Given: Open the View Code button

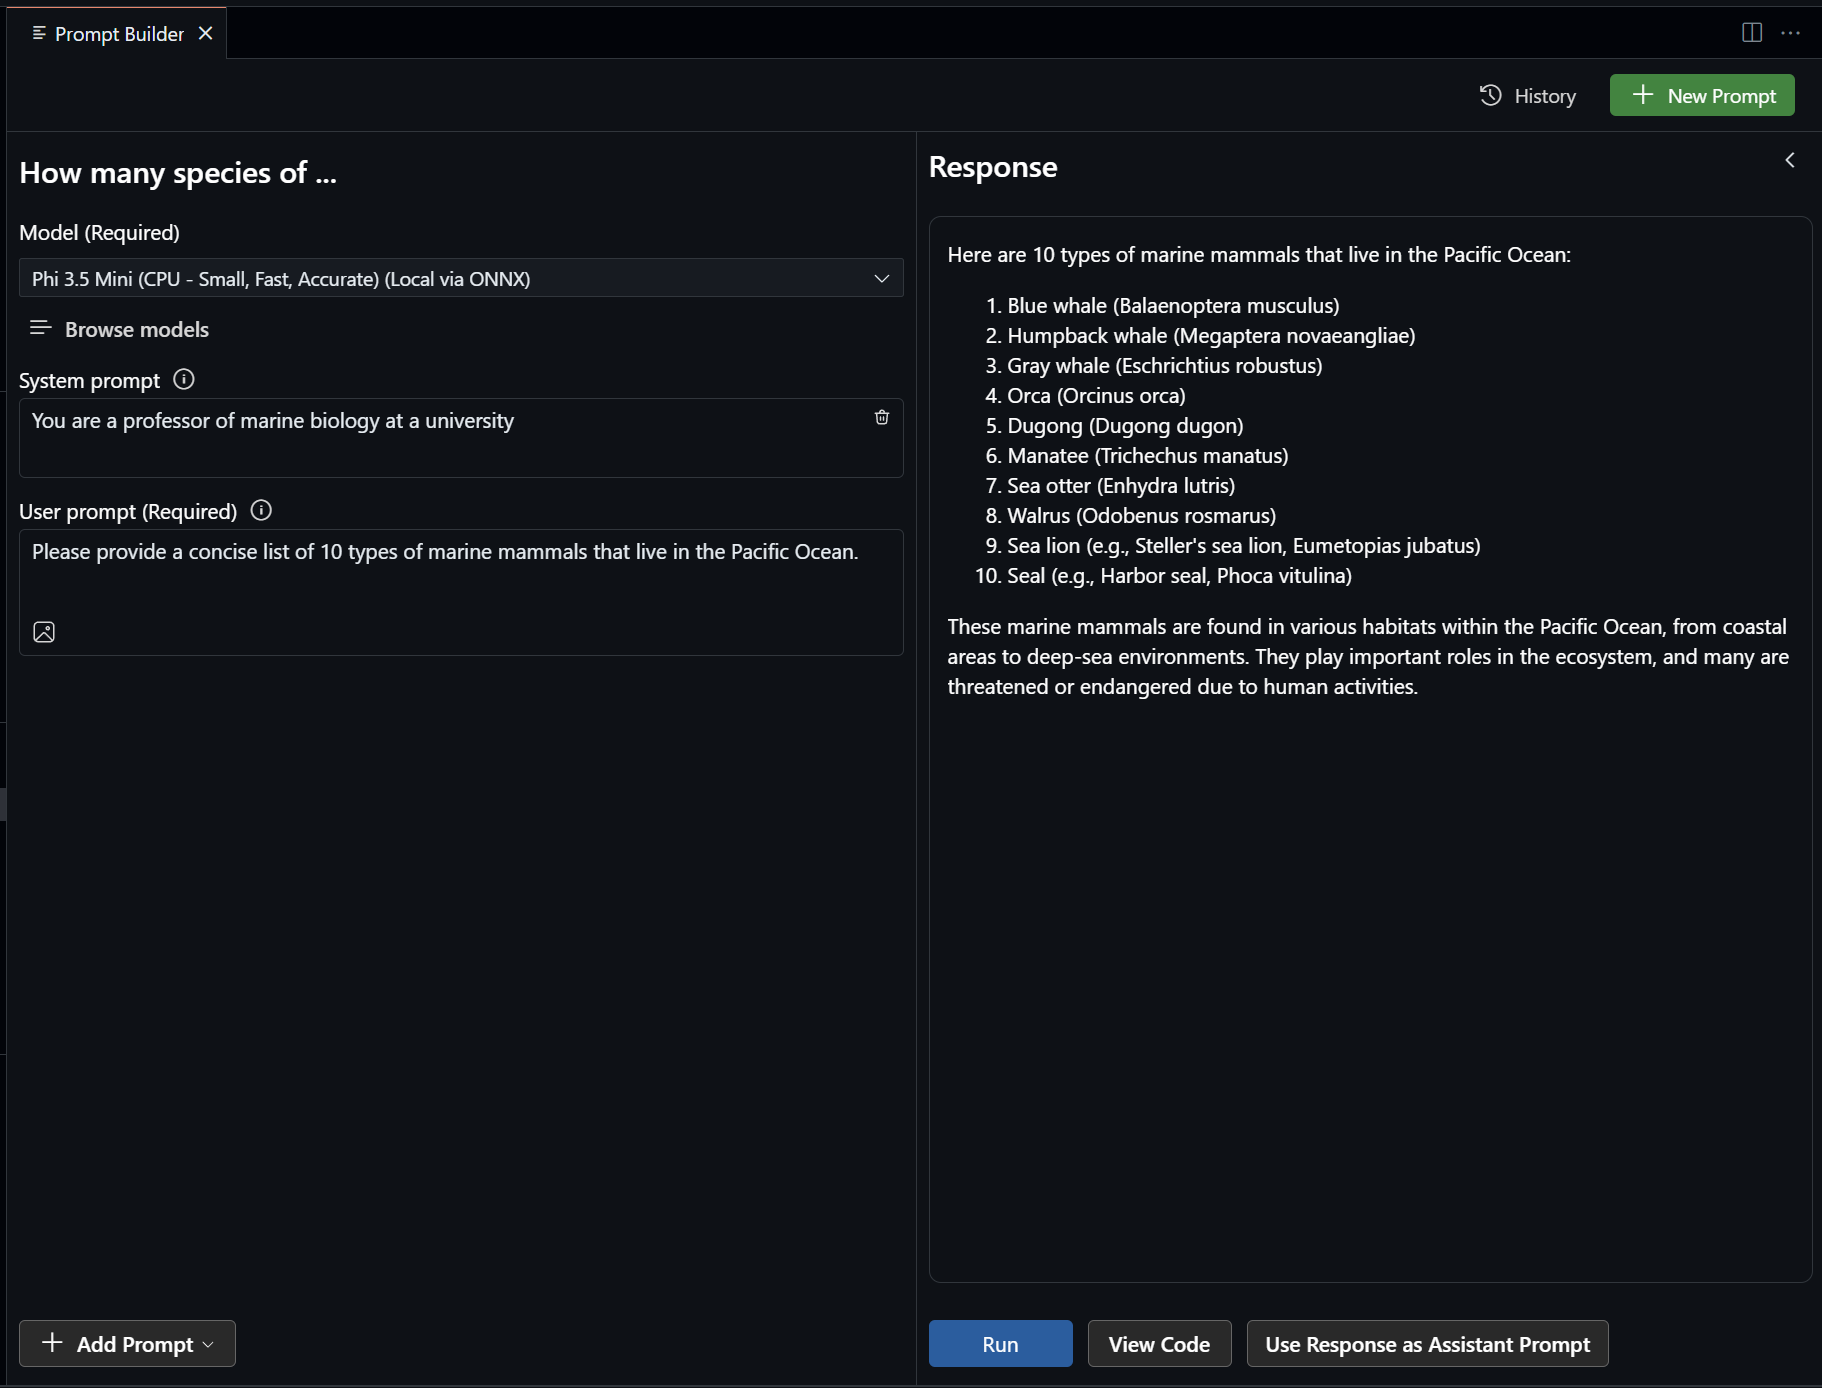Looking at the screenshot, I should (x=1159, y=1344).
